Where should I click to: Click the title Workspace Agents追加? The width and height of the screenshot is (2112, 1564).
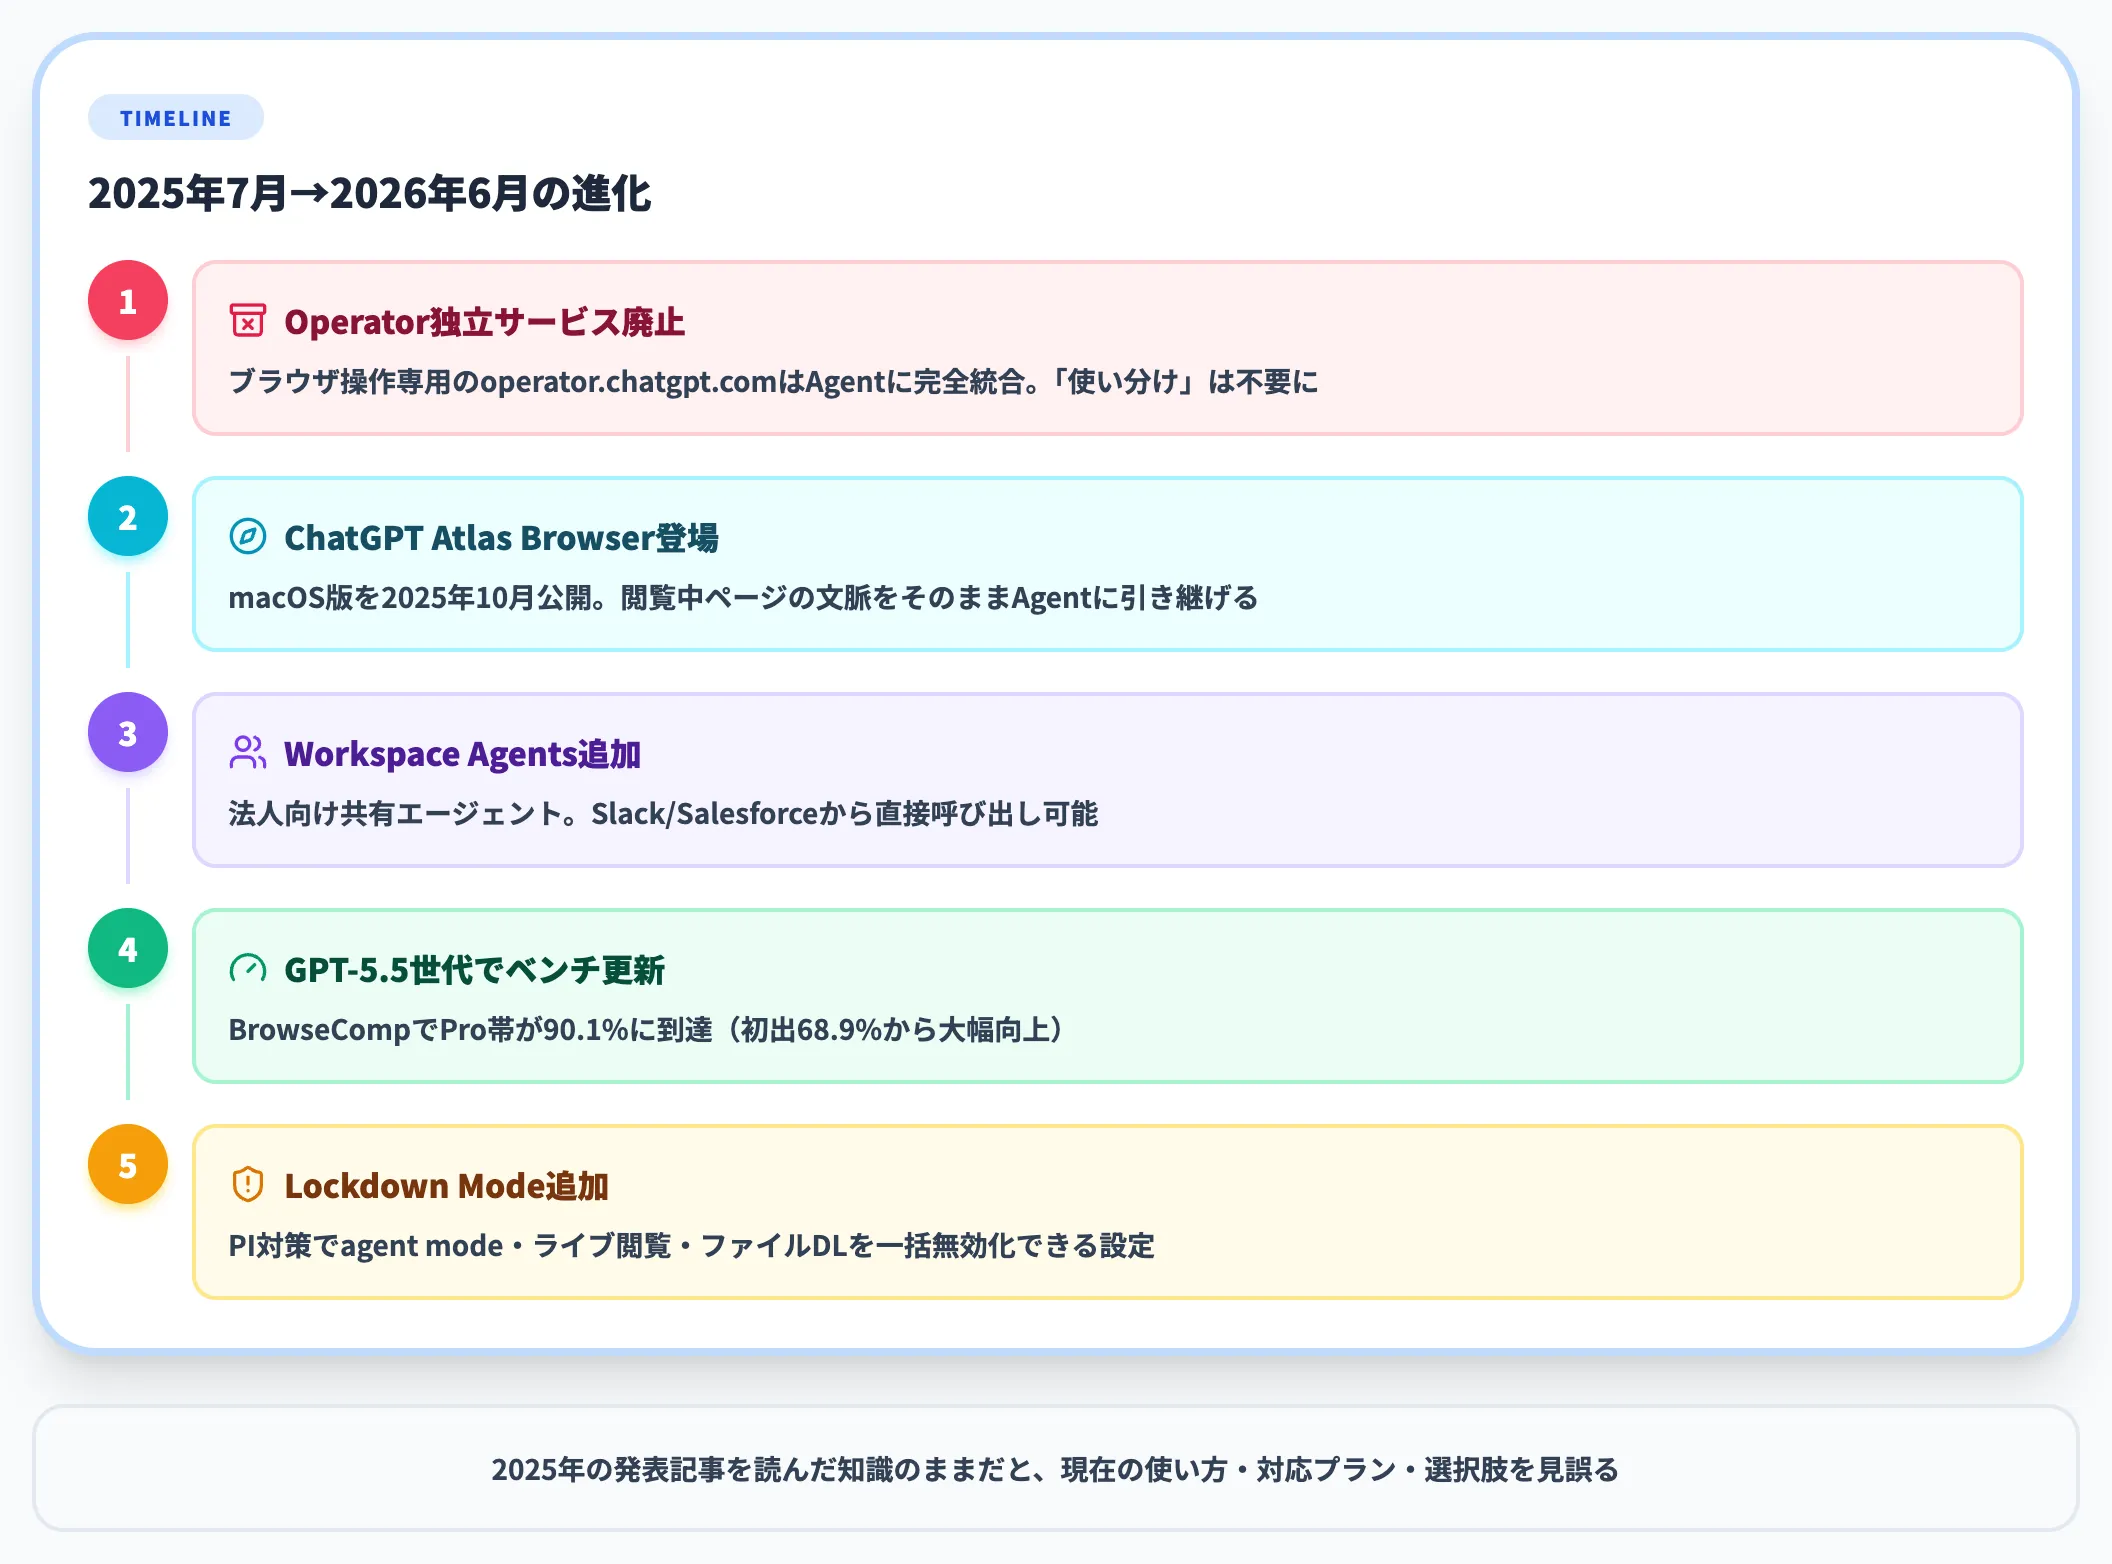click(x=462, y=754)
